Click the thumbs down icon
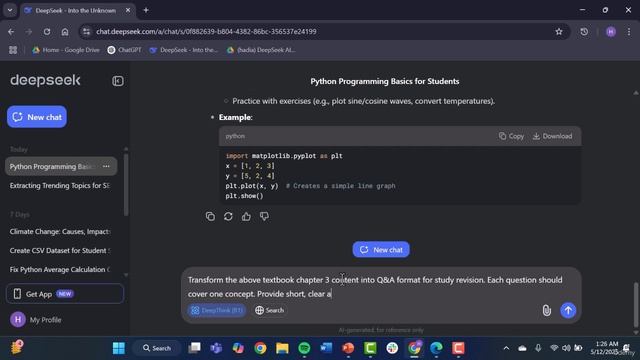This screenshot has height=360, width=640. [264, 216]
